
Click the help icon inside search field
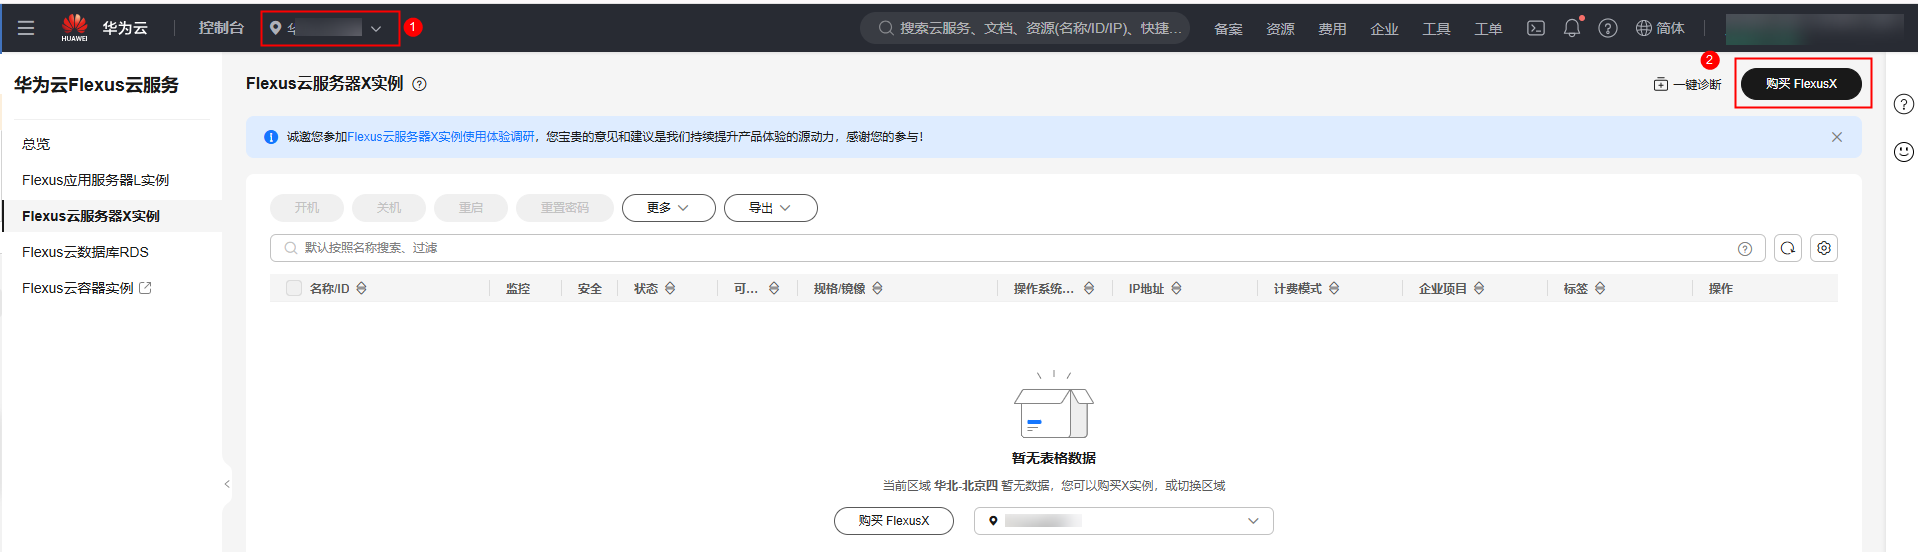pyautogui.click(x=1745, y=249)
